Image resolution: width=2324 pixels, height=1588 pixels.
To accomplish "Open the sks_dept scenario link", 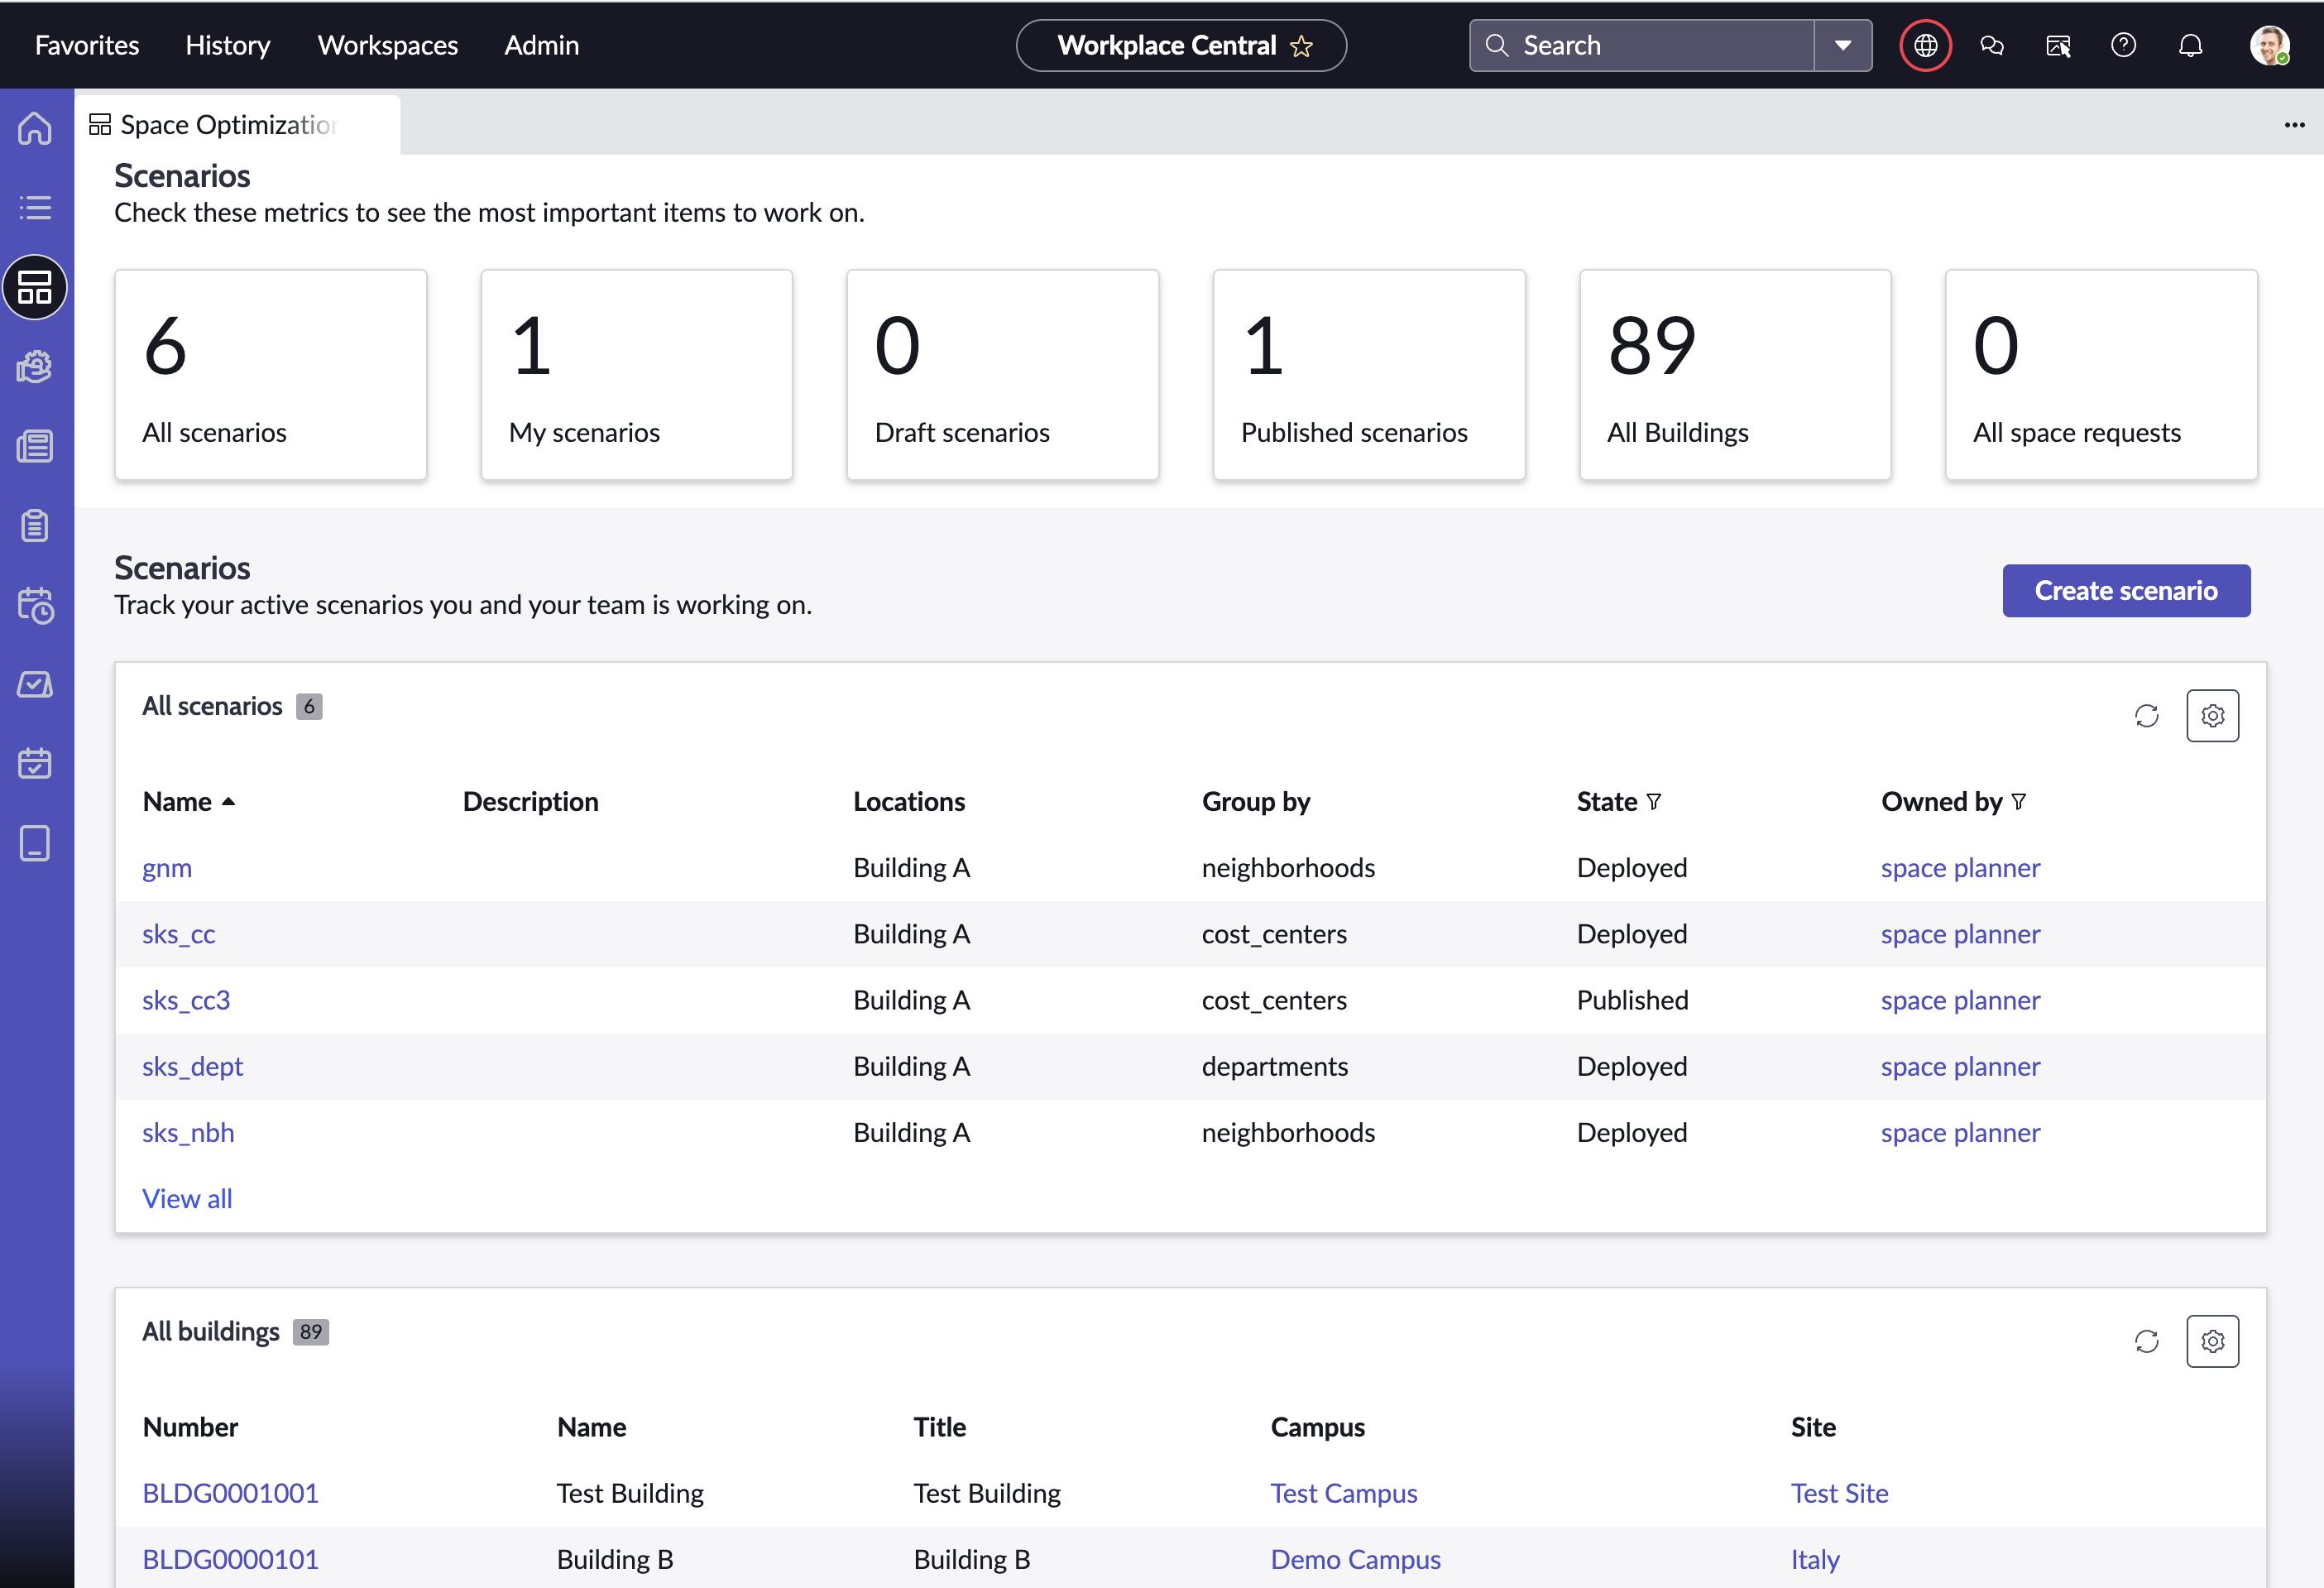I will pyautogui.click(x=192, y=1066).
